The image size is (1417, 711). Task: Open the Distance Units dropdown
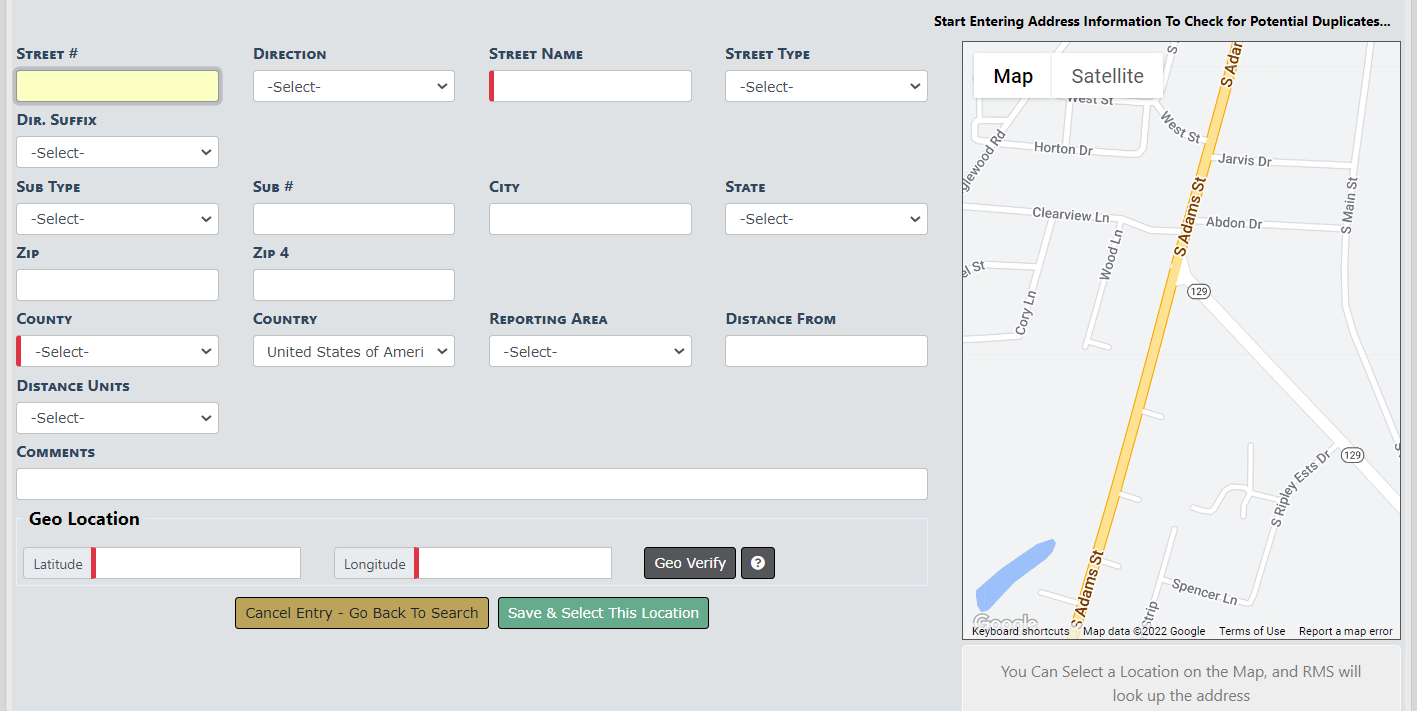(x=118, y=418)
